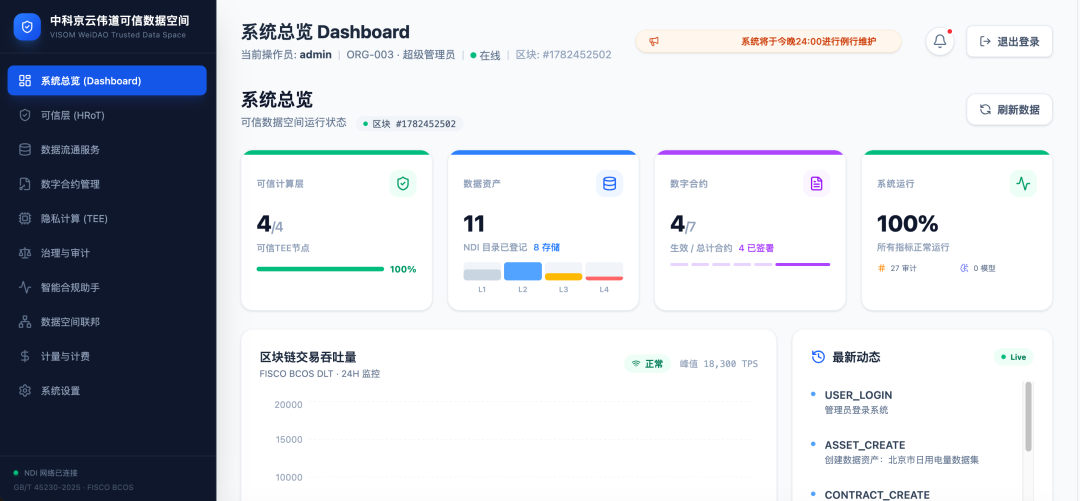1080x501 pixels.
Task: Click the maintenance announcement banner
Action: coord(768,41)
